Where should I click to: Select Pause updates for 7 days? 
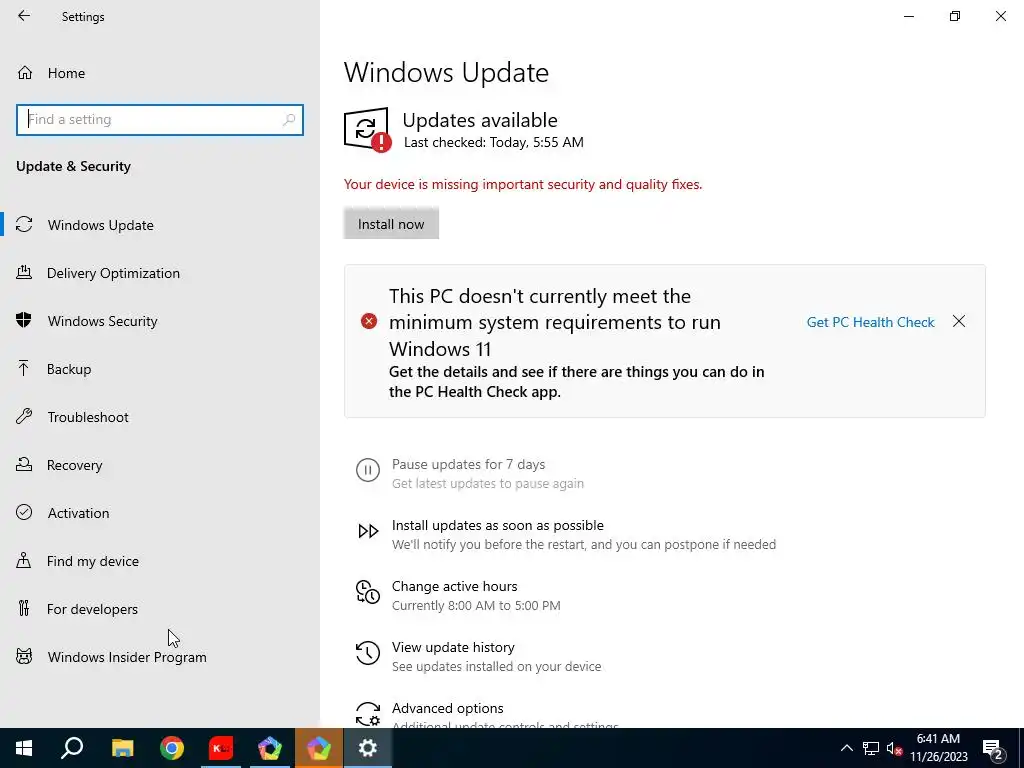point(468,464)
